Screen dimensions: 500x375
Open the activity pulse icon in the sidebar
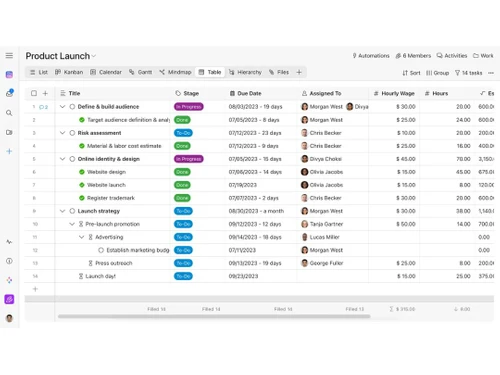[x=9, y=242]
